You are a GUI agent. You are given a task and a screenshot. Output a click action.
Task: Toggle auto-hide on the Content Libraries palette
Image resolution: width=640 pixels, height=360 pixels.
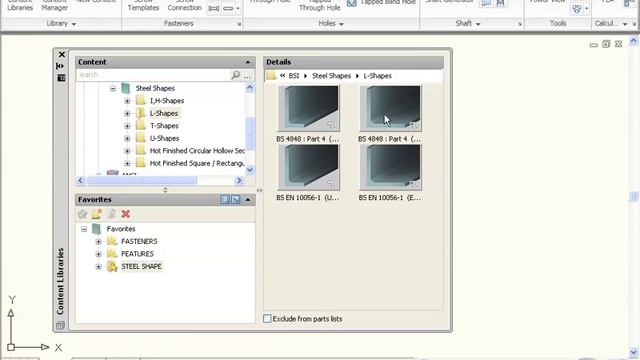(60, 66)
